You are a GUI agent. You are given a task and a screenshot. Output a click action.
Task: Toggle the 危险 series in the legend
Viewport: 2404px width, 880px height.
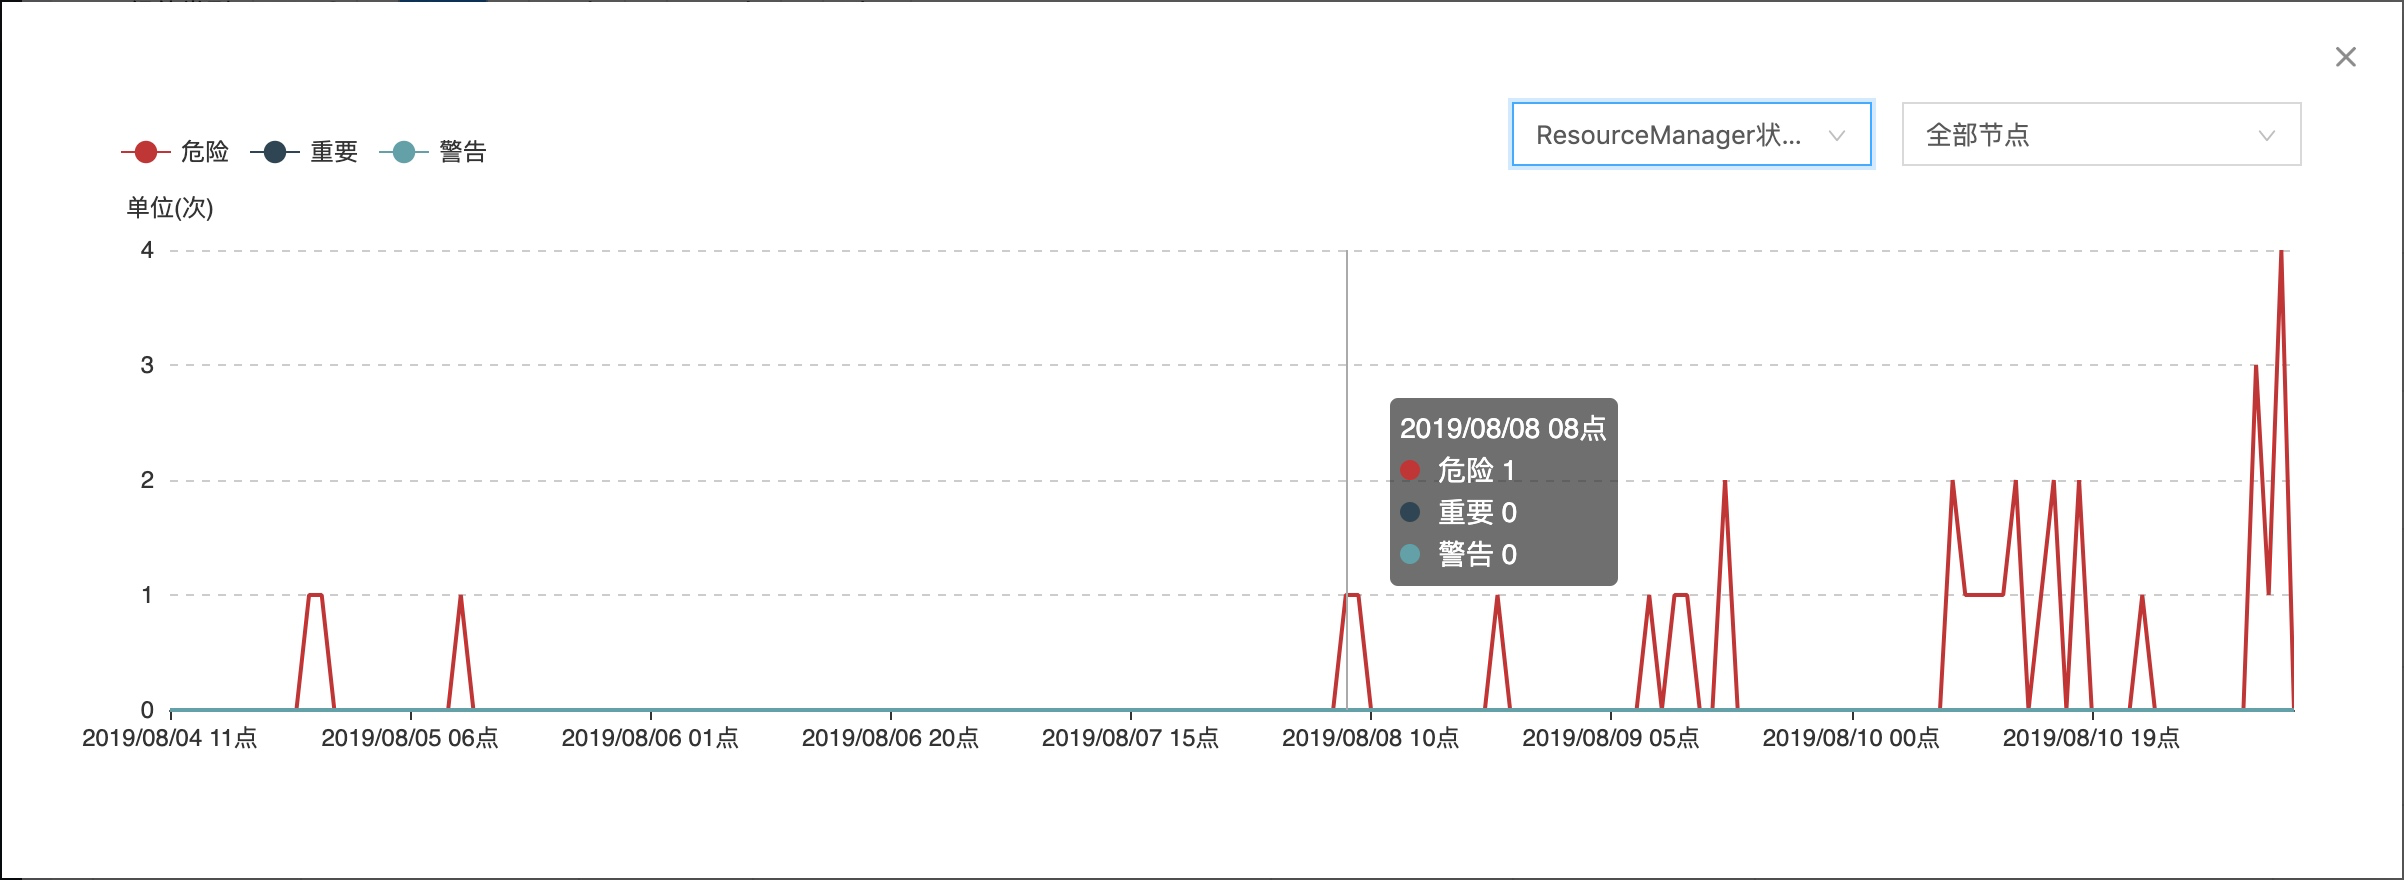[x=175, y=152]
